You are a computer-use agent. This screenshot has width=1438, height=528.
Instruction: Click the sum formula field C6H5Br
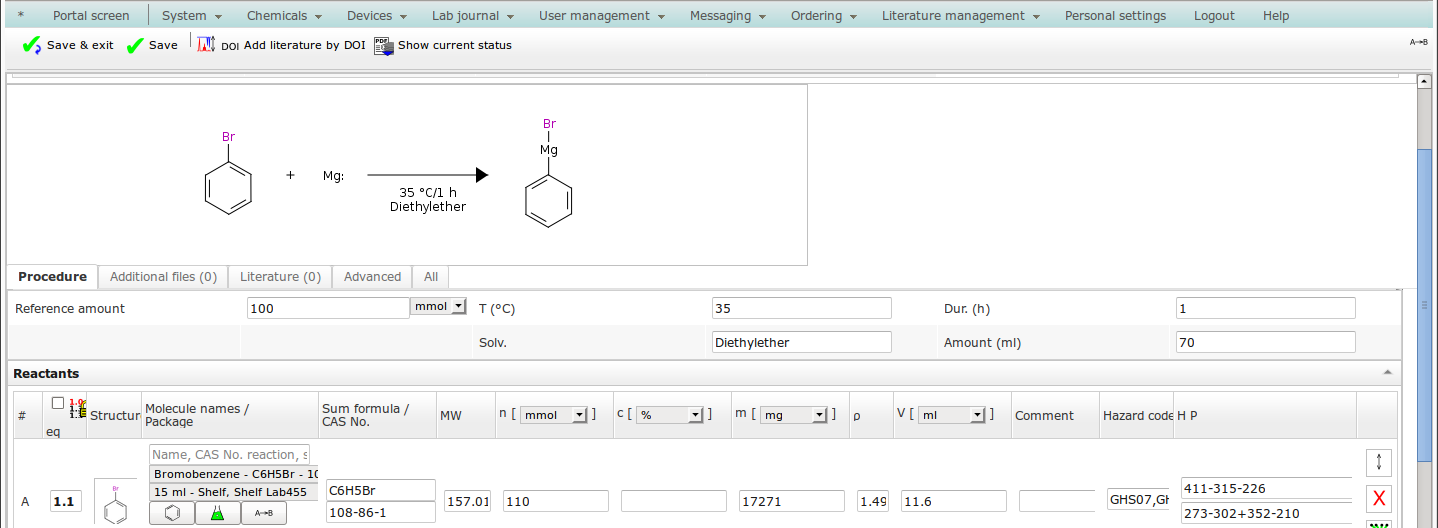pyautogui.click(x=381, y=490)
